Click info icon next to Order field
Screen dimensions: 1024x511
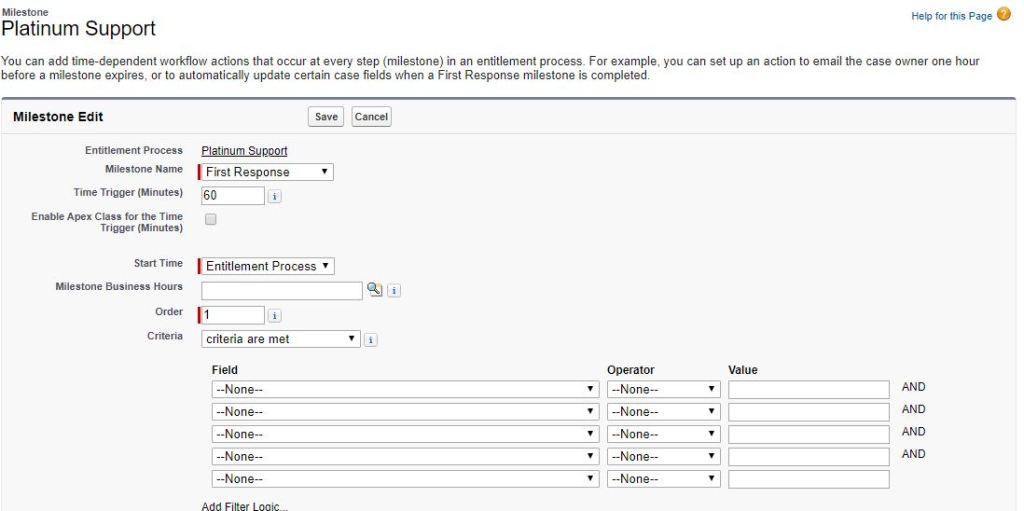click(275, 316)
